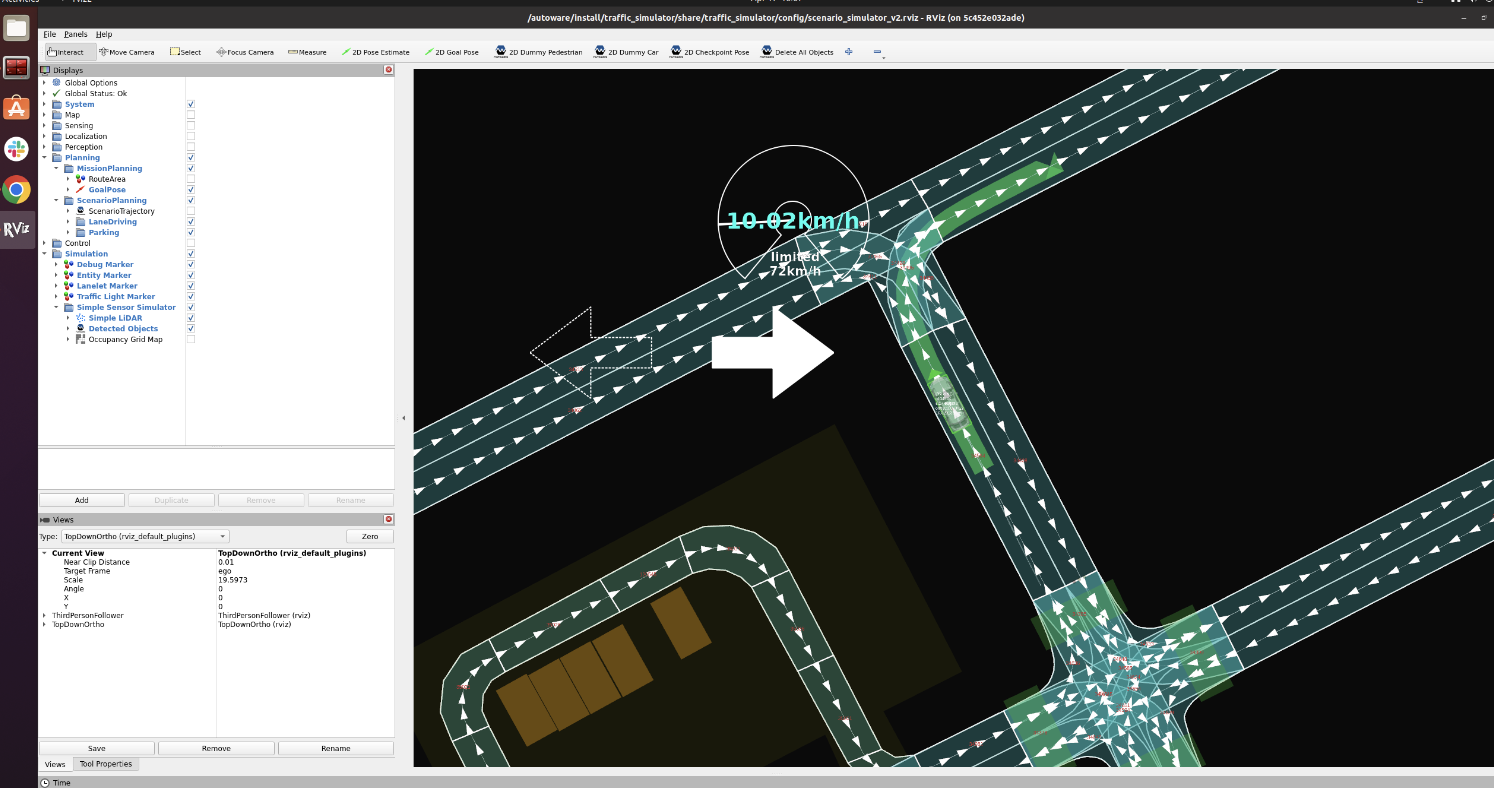Click GoalPose red arrow icon
The image size is (1494, 788).
(x=81, y=190)
